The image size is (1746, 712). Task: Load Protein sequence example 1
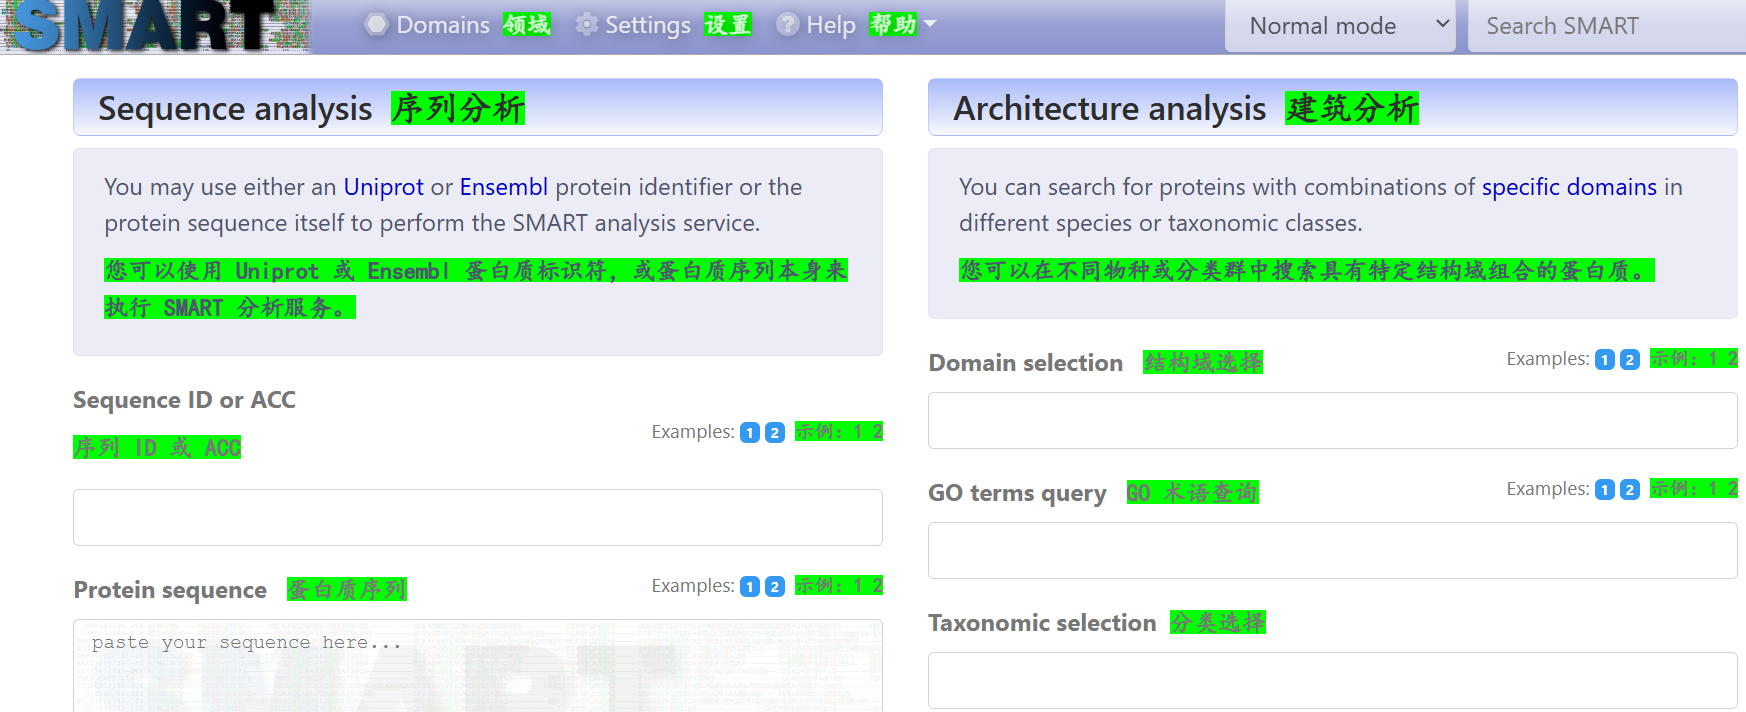[750, 587]
